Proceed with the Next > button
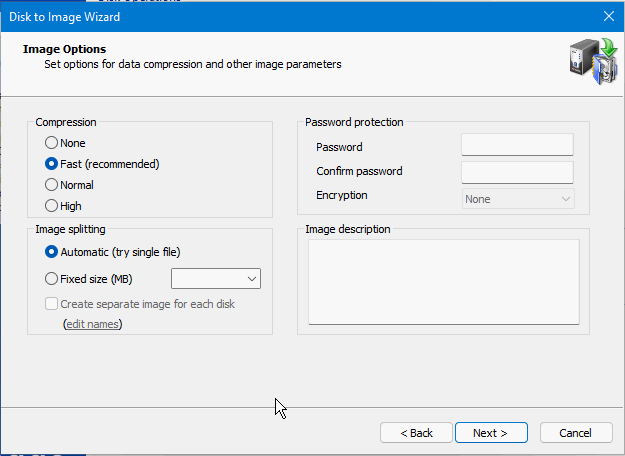 tap(490, 433)
